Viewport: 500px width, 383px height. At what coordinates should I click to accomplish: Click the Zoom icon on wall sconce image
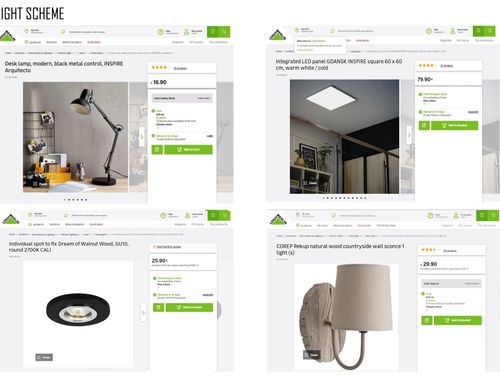[311, 355]
